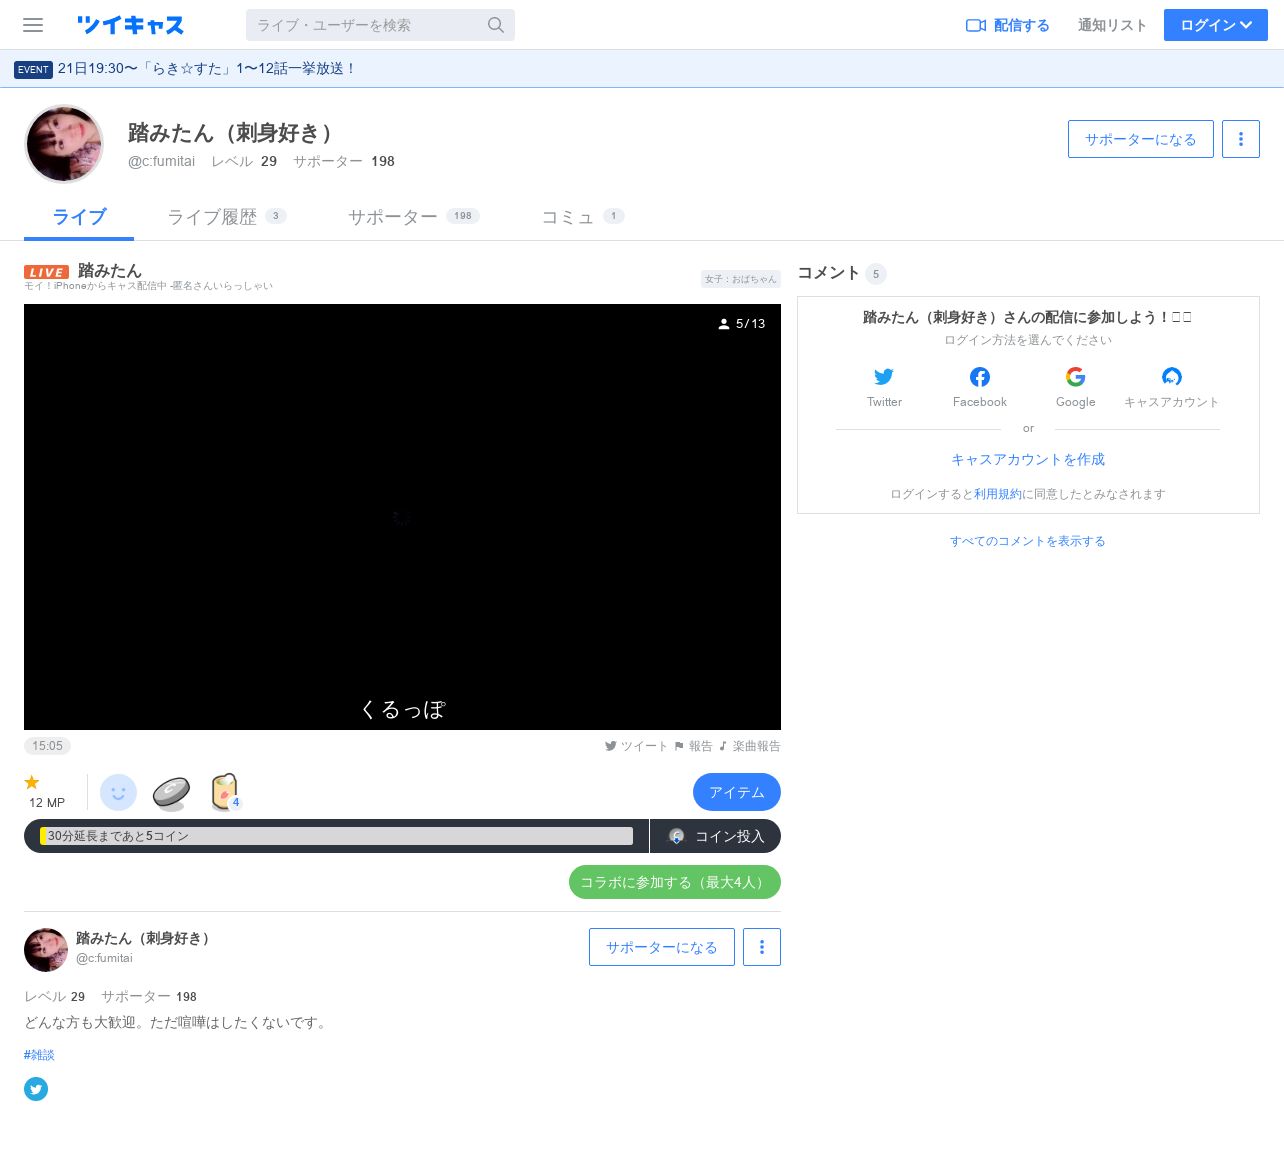This screenshot has height=1174, width=1284.
Task: Click the search magnifier icon
Action: point(495,25)
